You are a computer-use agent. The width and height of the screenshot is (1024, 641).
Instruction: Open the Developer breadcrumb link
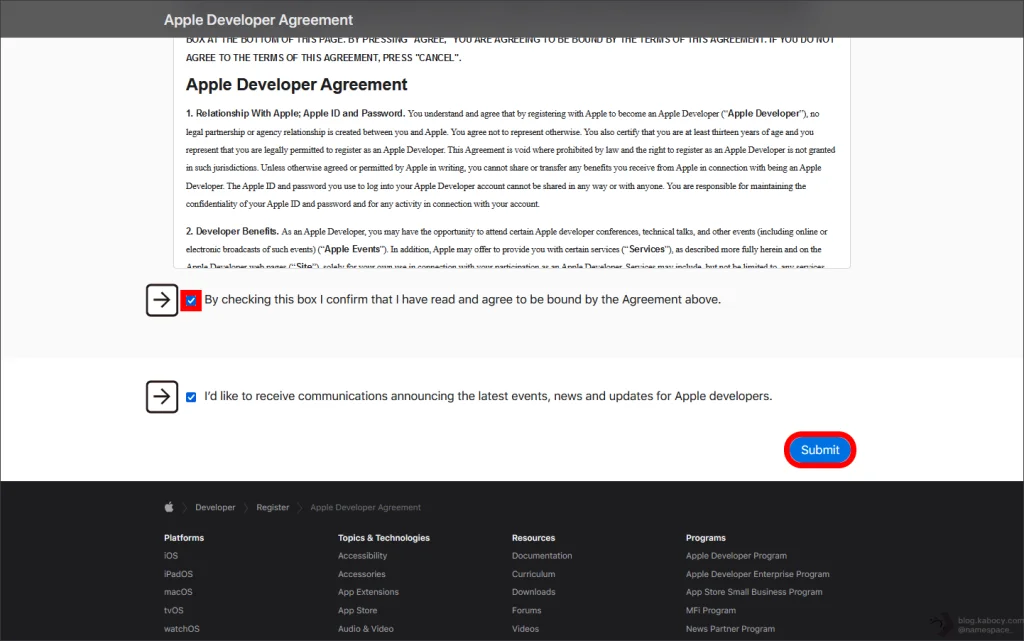point(215,508)
